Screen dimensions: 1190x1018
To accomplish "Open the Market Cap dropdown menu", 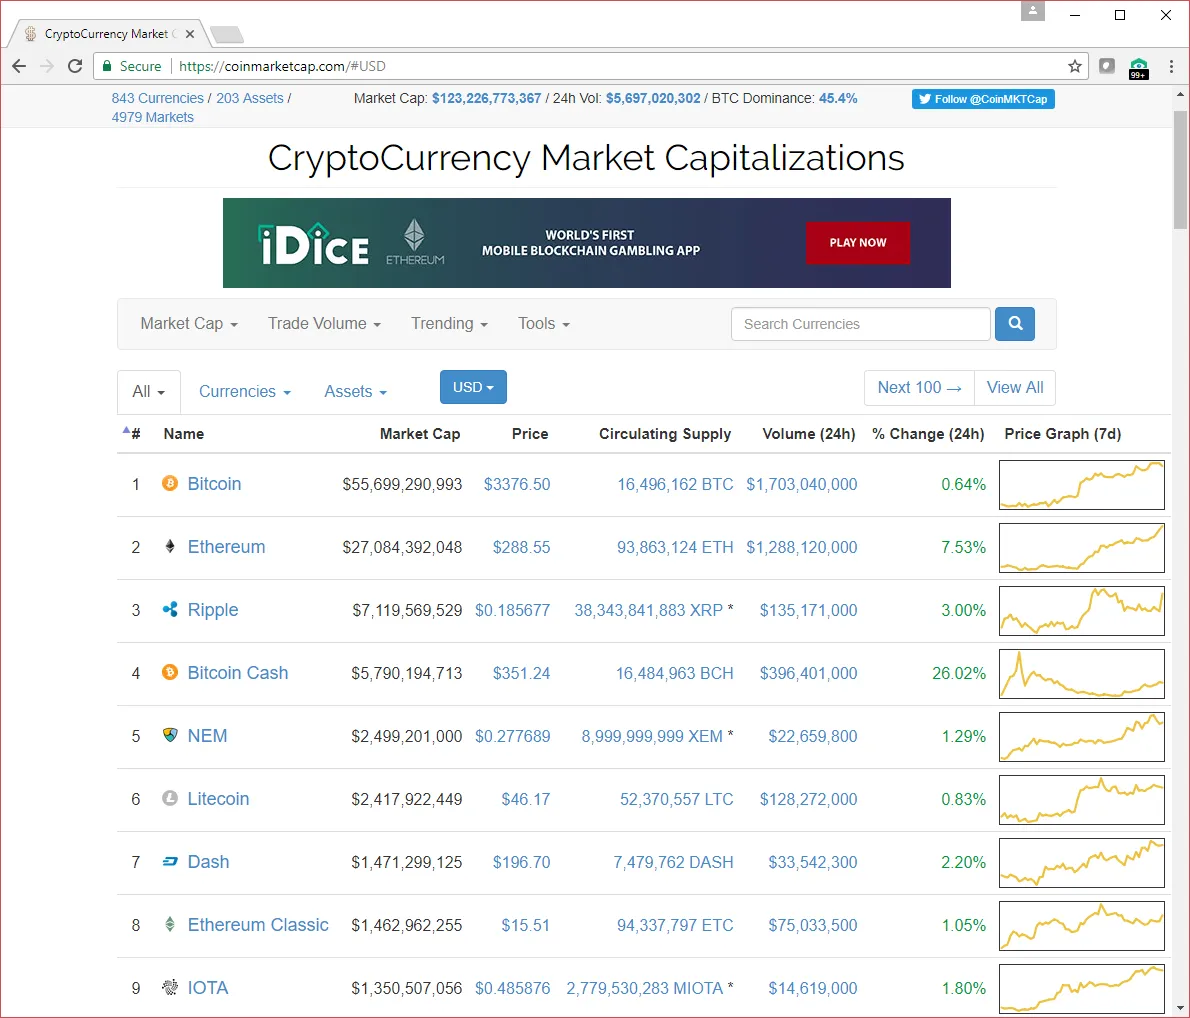I will (189, 324).
